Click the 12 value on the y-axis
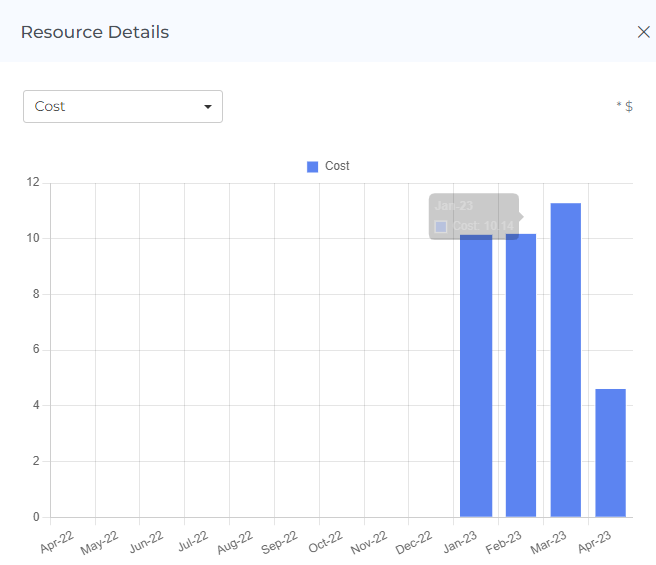 click(x=33, y=183)
